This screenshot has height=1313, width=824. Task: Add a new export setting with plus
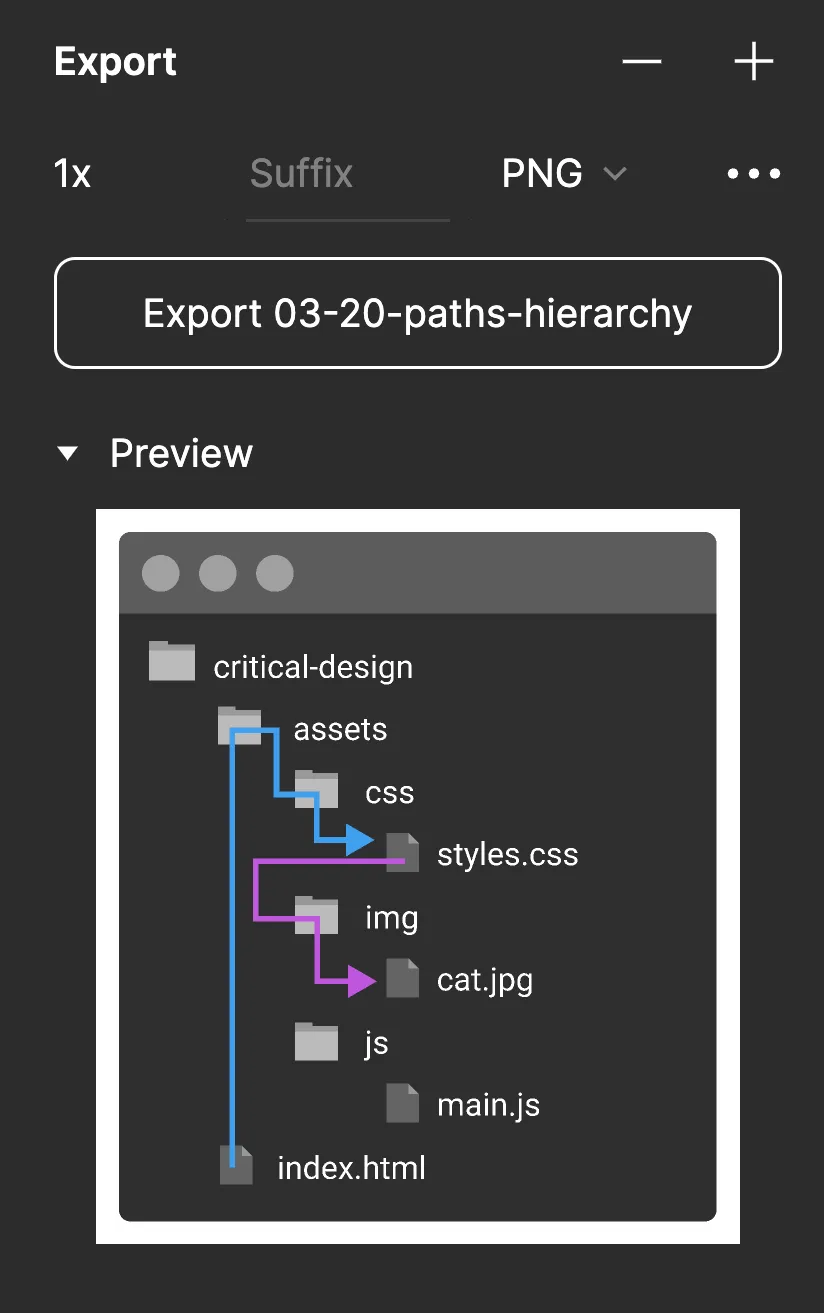tap(753, 61)
